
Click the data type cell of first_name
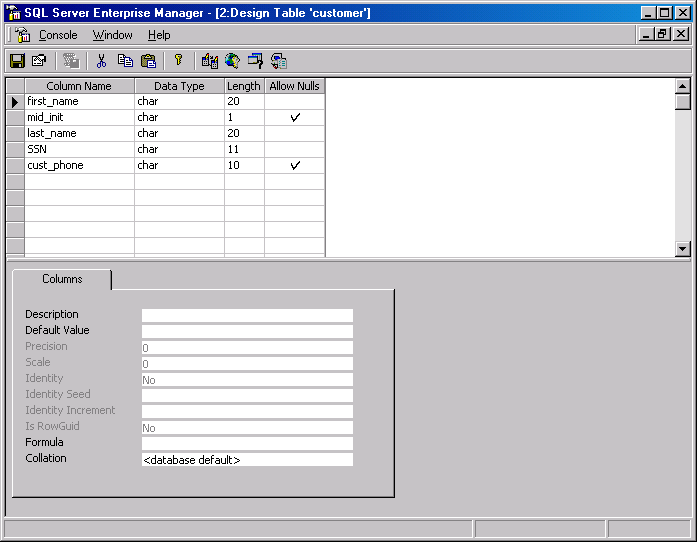point(180,101)
